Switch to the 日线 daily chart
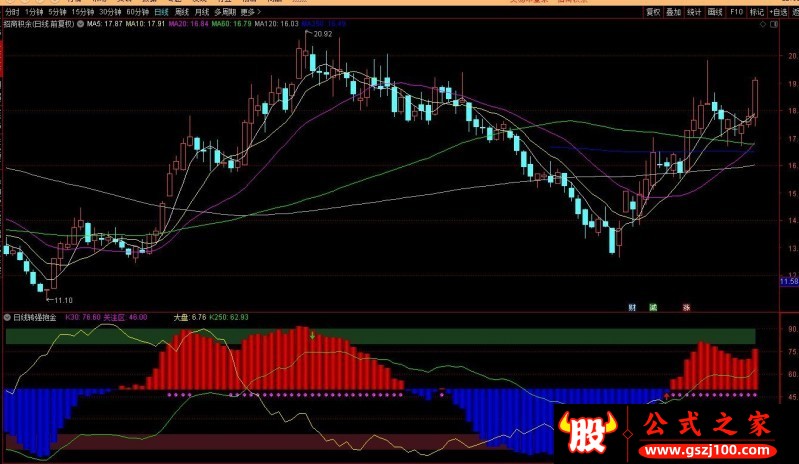The height and width of the screenshot is (464, 799). tap(161, 12)
